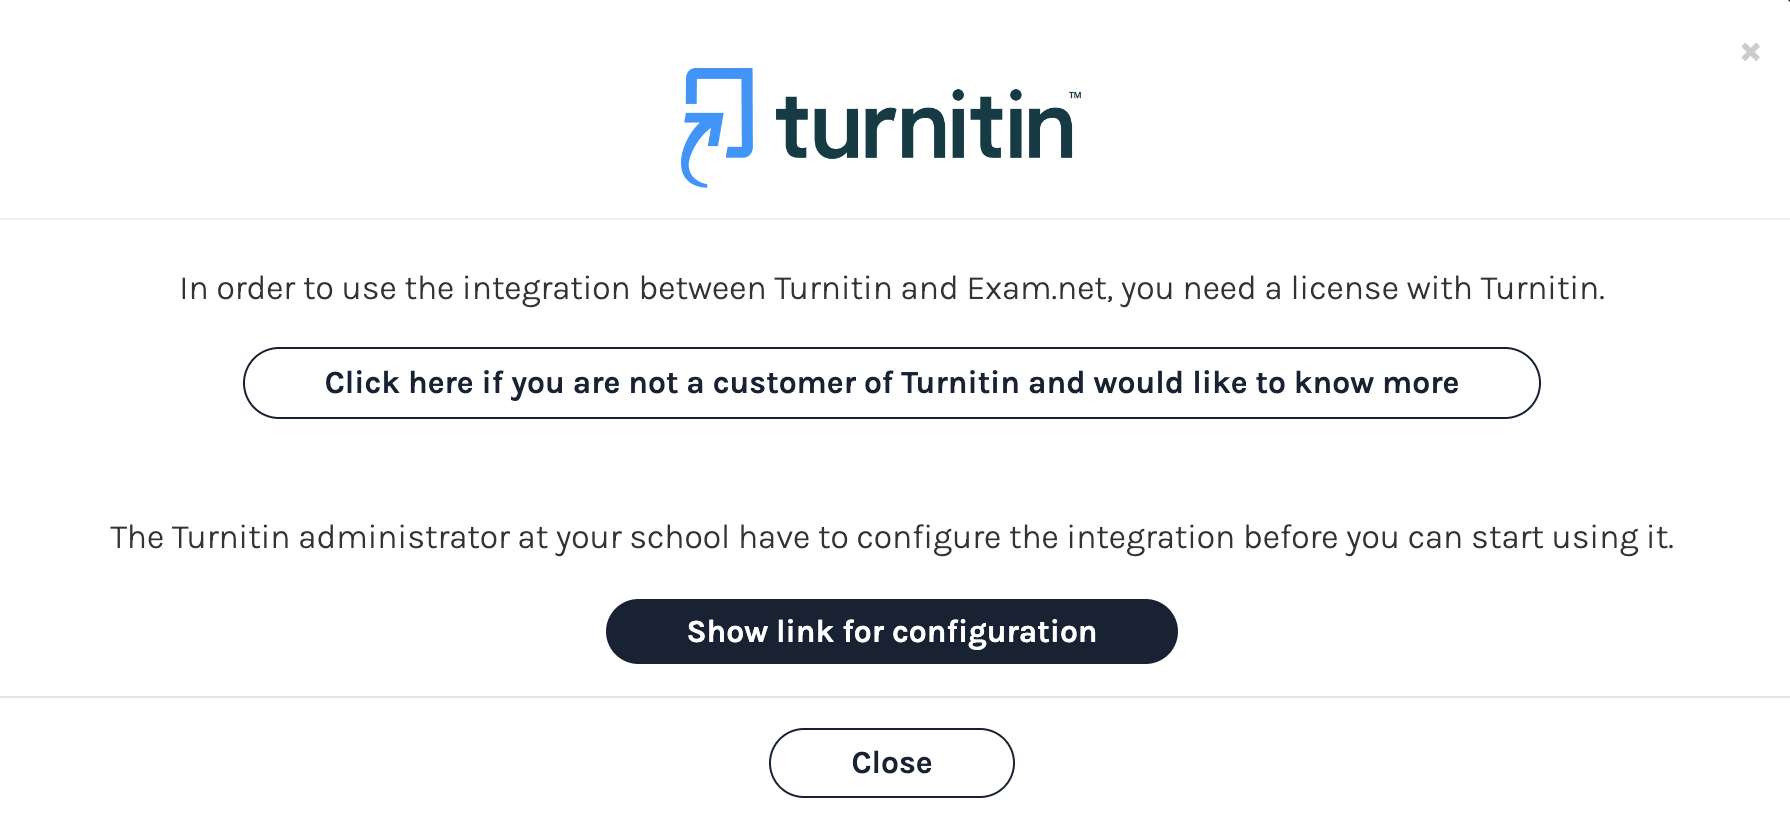Viewport: 1790px width, 824px height.
Task: Click the TM trademark symbol beside turnitin
Action: tap(1075, 96)
